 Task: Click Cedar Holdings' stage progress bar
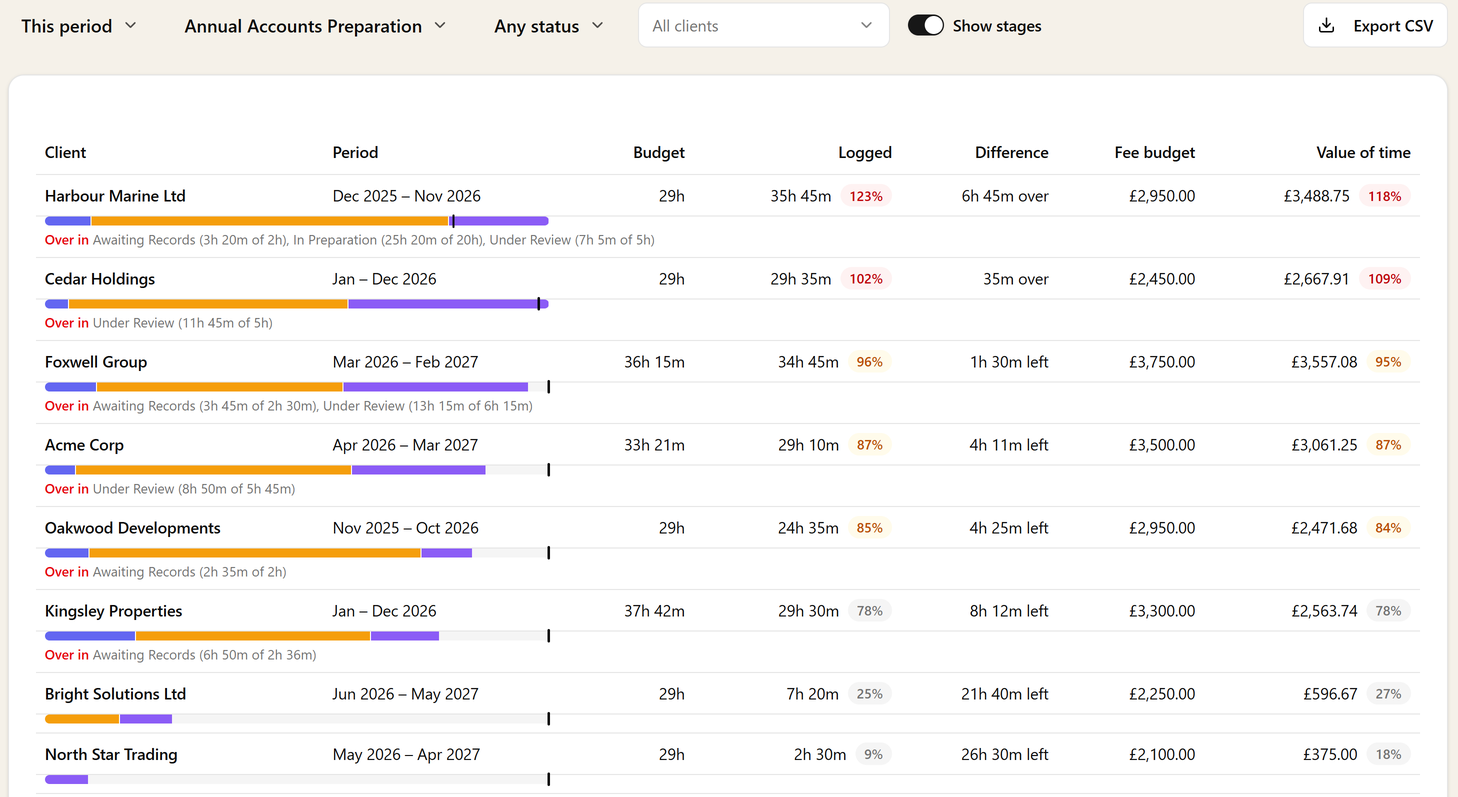pyautogui.click(x=297, y=304)
